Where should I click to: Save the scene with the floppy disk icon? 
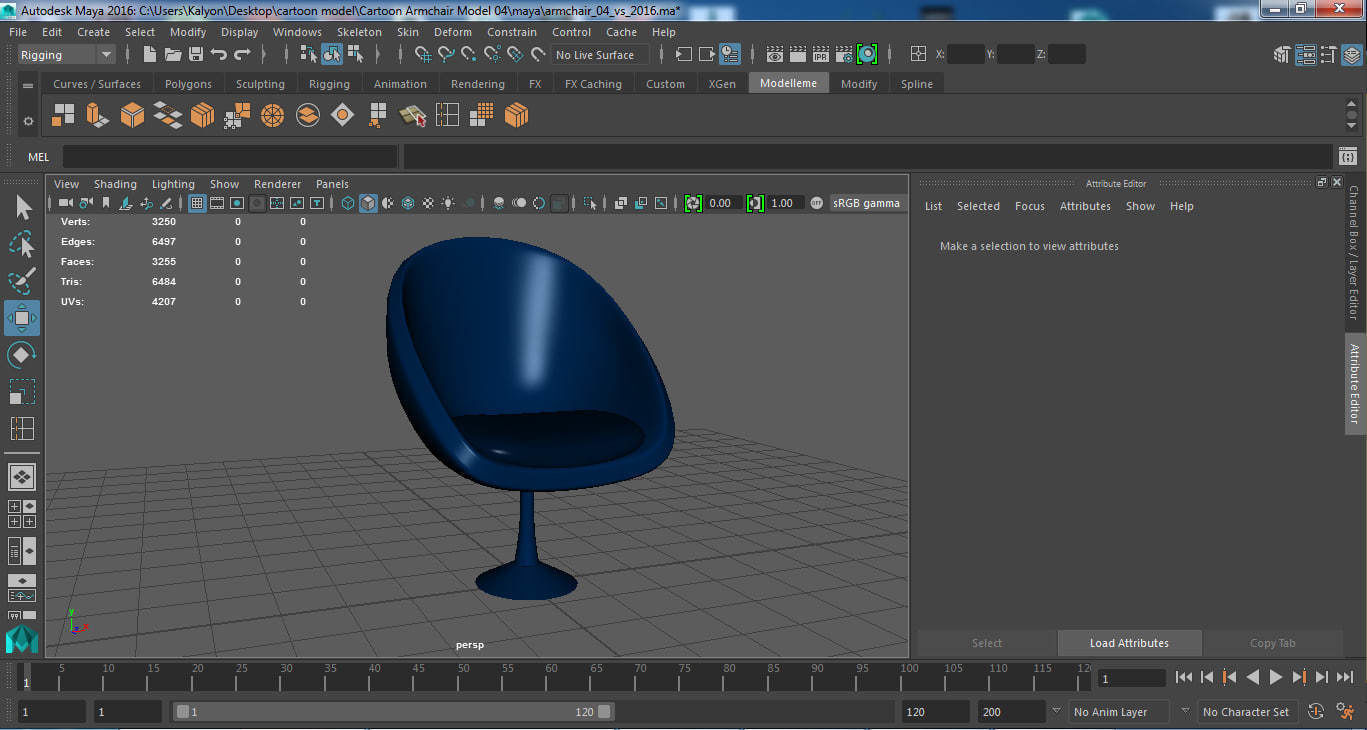(196, 54)
